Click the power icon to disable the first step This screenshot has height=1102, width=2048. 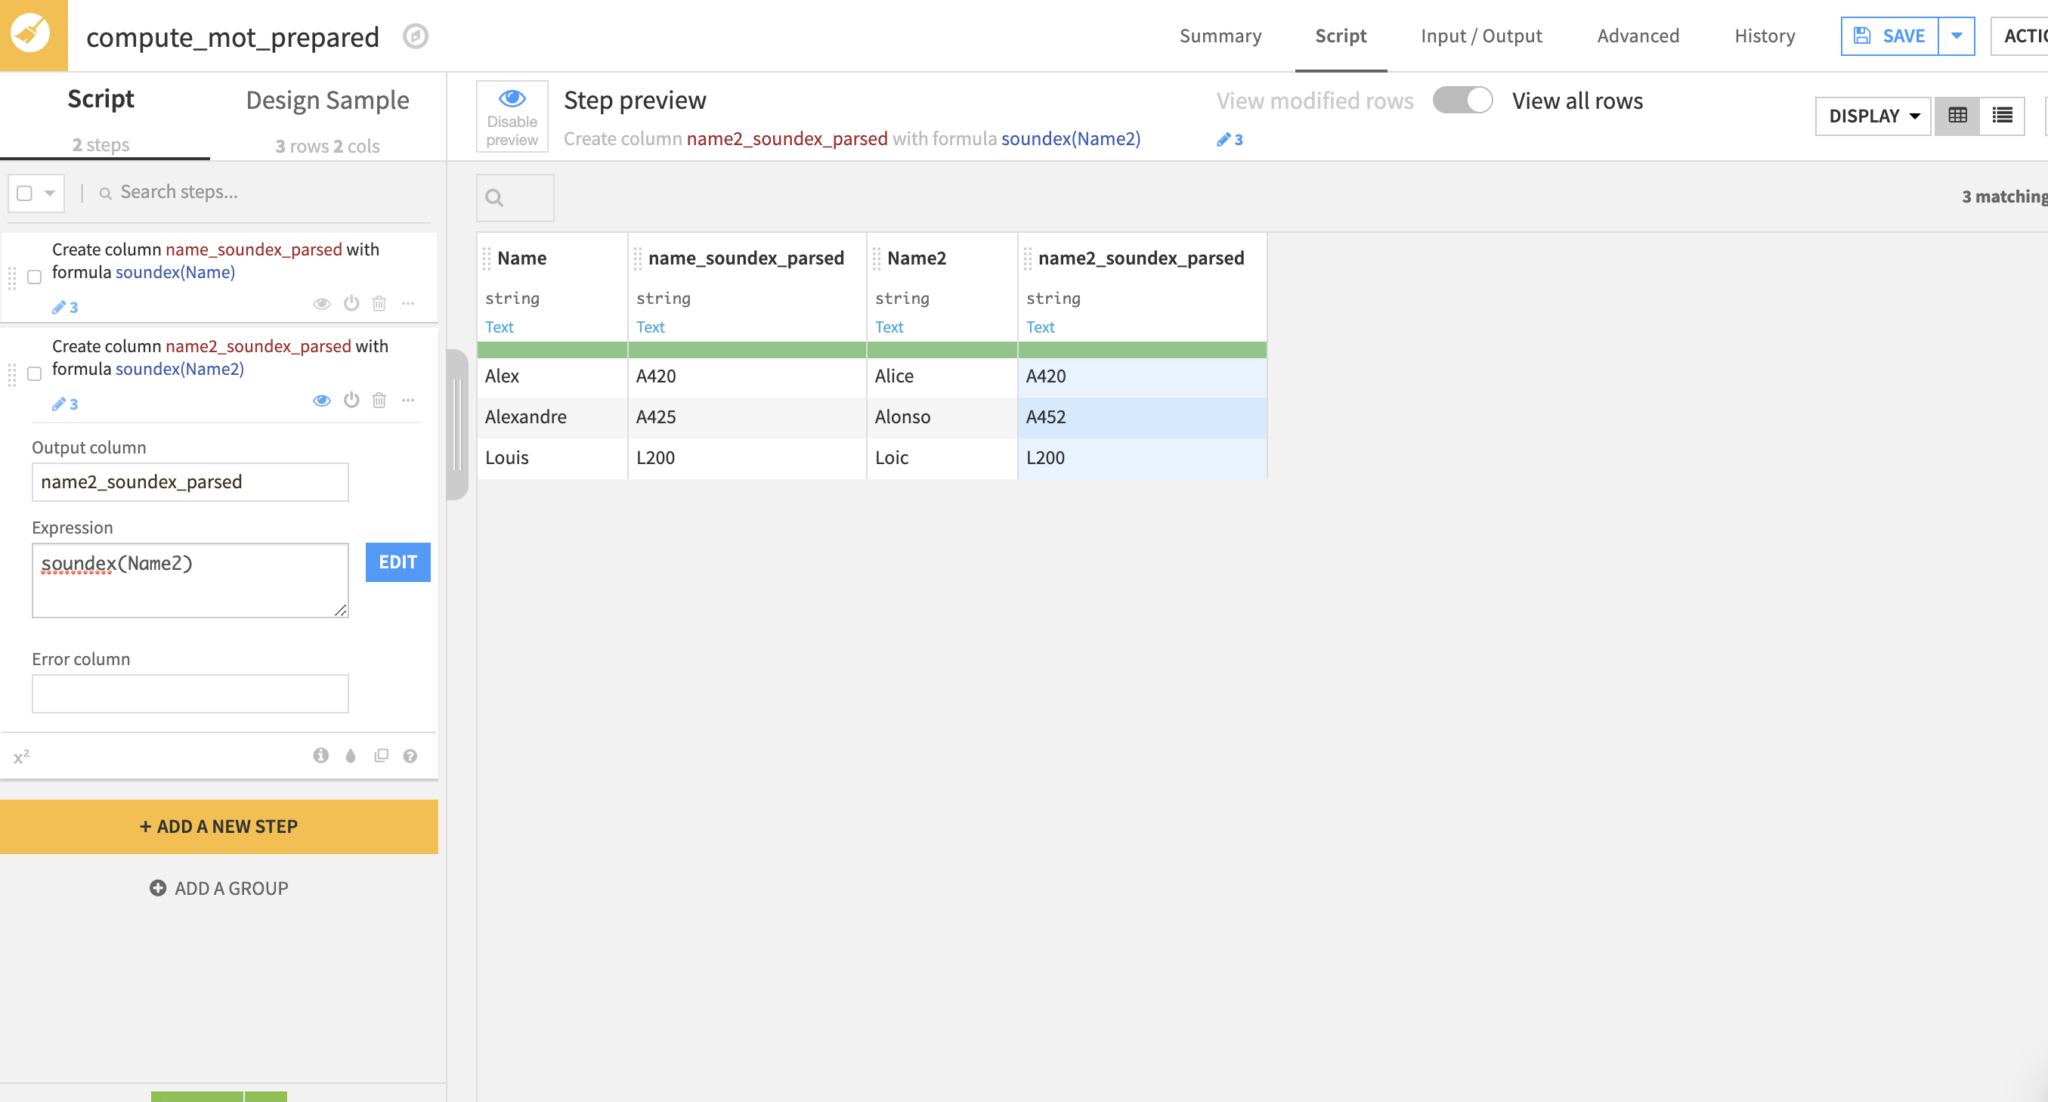[351, 303]
